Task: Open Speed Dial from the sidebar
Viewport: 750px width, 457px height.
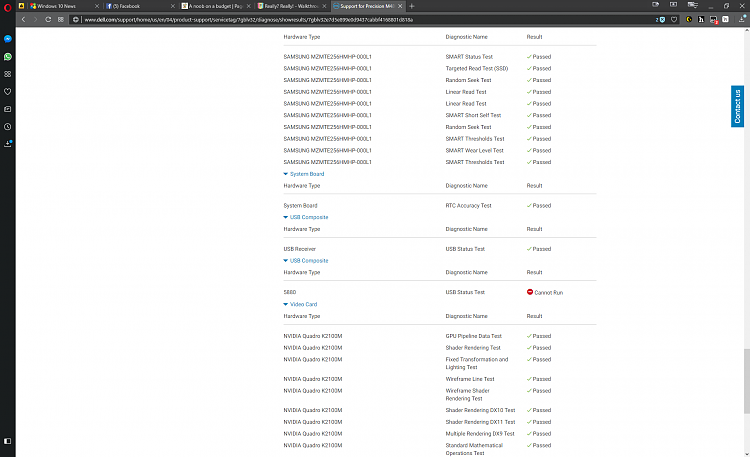Action: pyautogui.click(x=8, y=74)
